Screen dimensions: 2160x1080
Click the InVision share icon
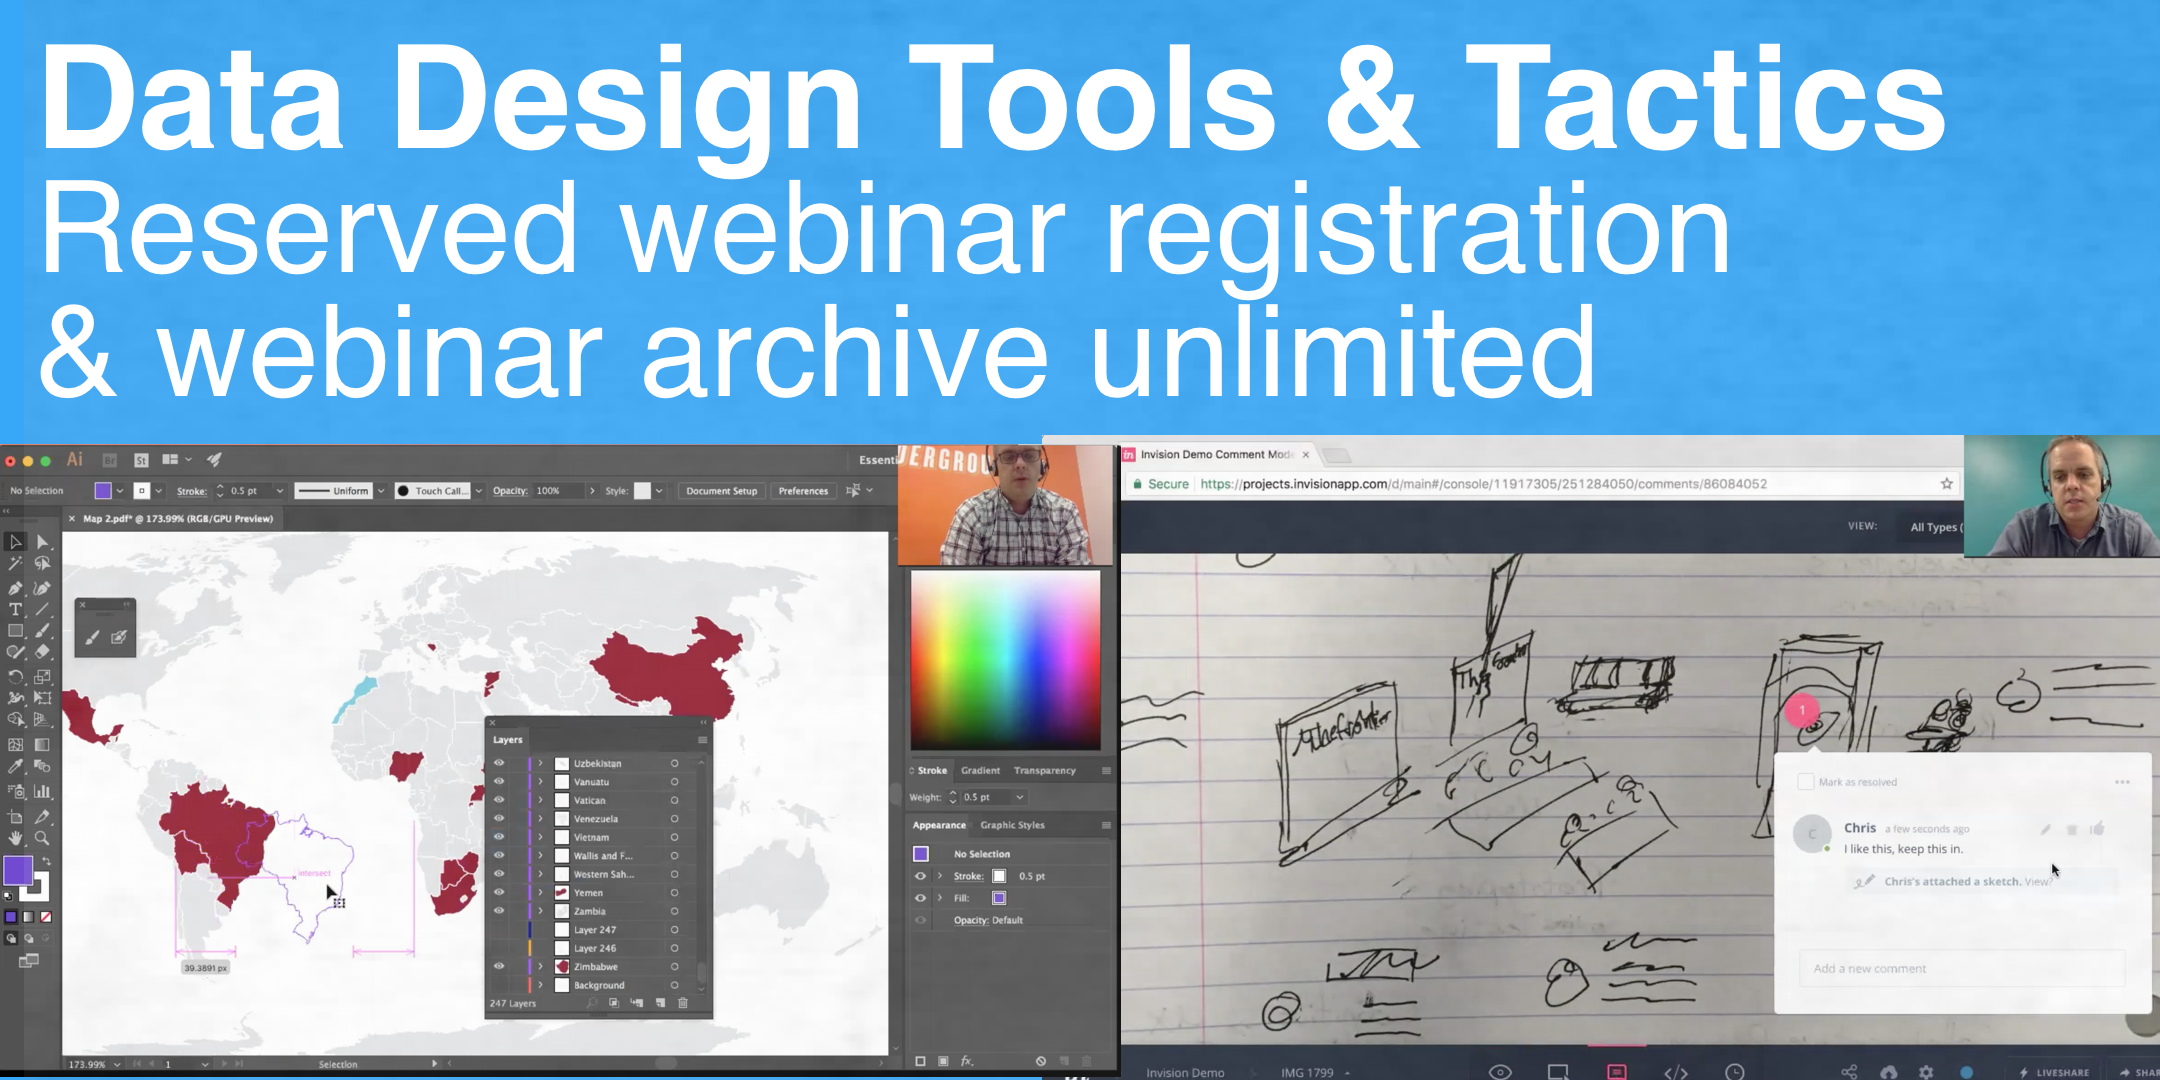coord(1849,1072)
